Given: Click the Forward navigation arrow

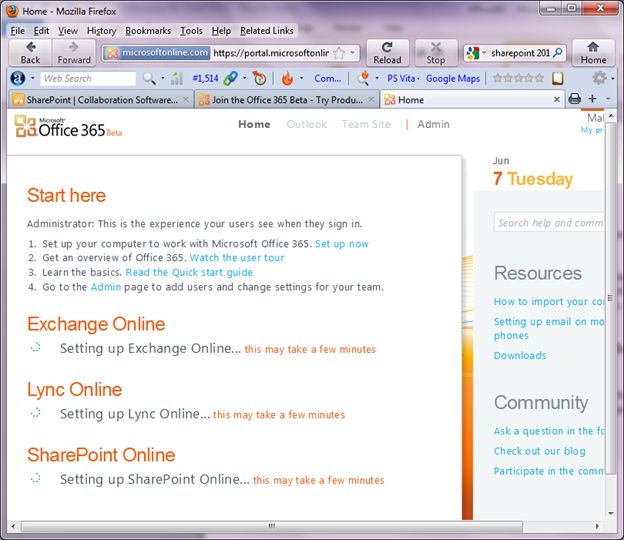Looking at the screenshot, I should [74, 53].
